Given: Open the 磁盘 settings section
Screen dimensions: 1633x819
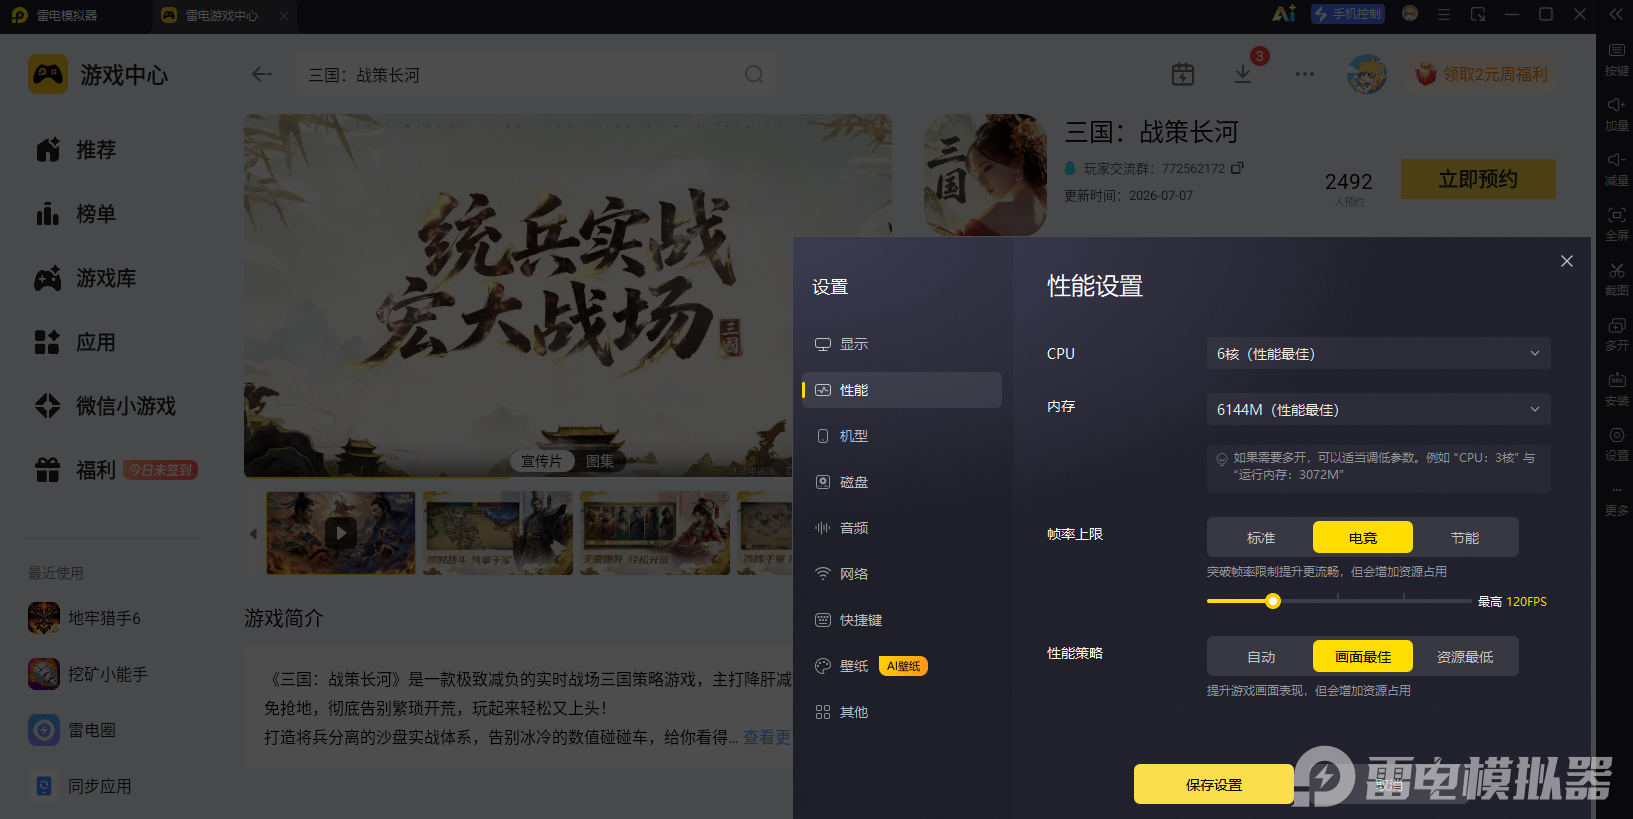Looking at the screenshot, I should coord(902,482).
